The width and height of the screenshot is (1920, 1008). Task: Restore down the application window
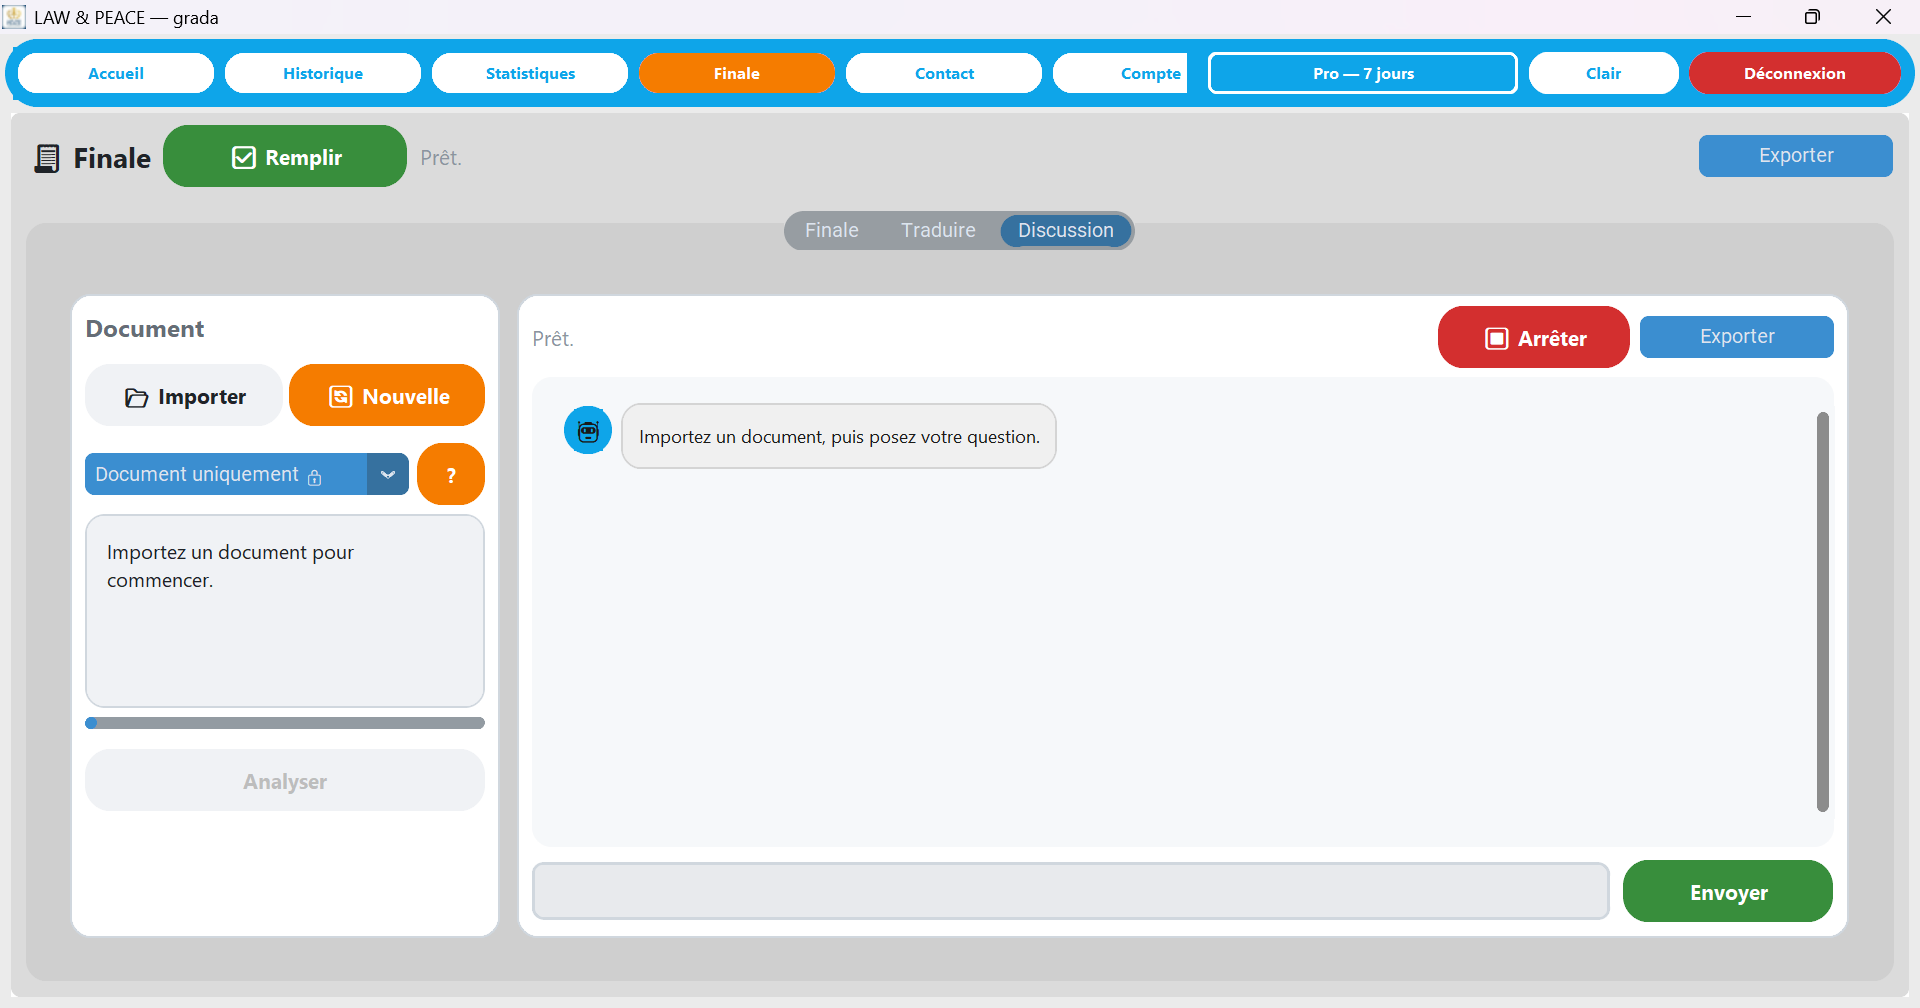click(x=1812, y=17)
